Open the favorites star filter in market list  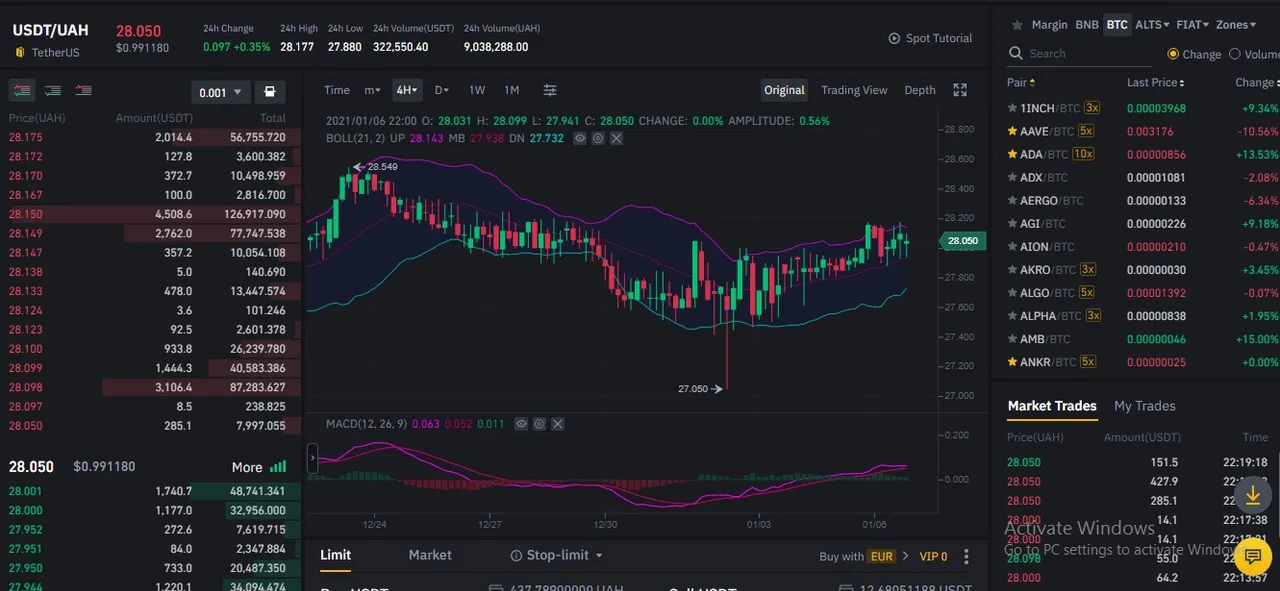coord(1017,25)
